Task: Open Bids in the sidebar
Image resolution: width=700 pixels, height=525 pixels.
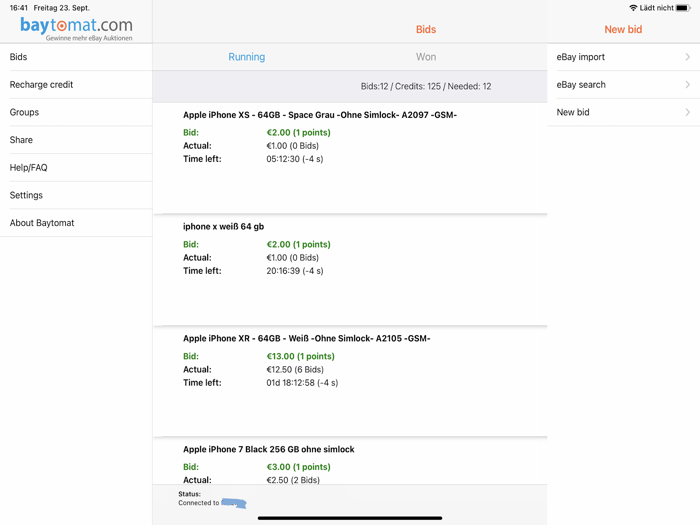Action: point(76,57)
